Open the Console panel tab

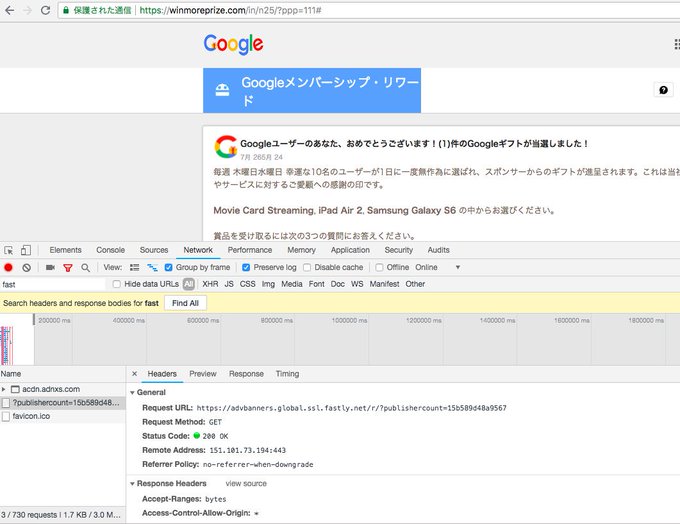(x=111, y=250)
